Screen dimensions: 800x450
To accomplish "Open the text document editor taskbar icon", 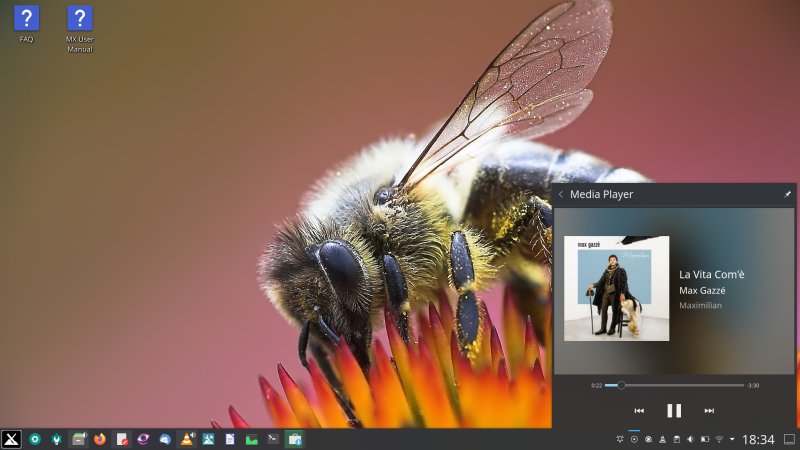I will pos(230,439).
